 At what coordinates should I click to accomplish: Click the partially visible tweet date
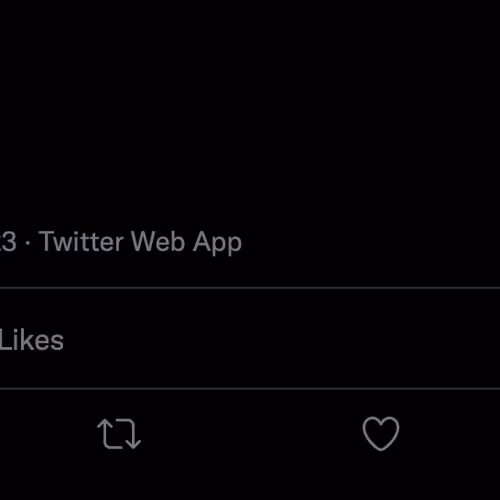tap(8, 242)
